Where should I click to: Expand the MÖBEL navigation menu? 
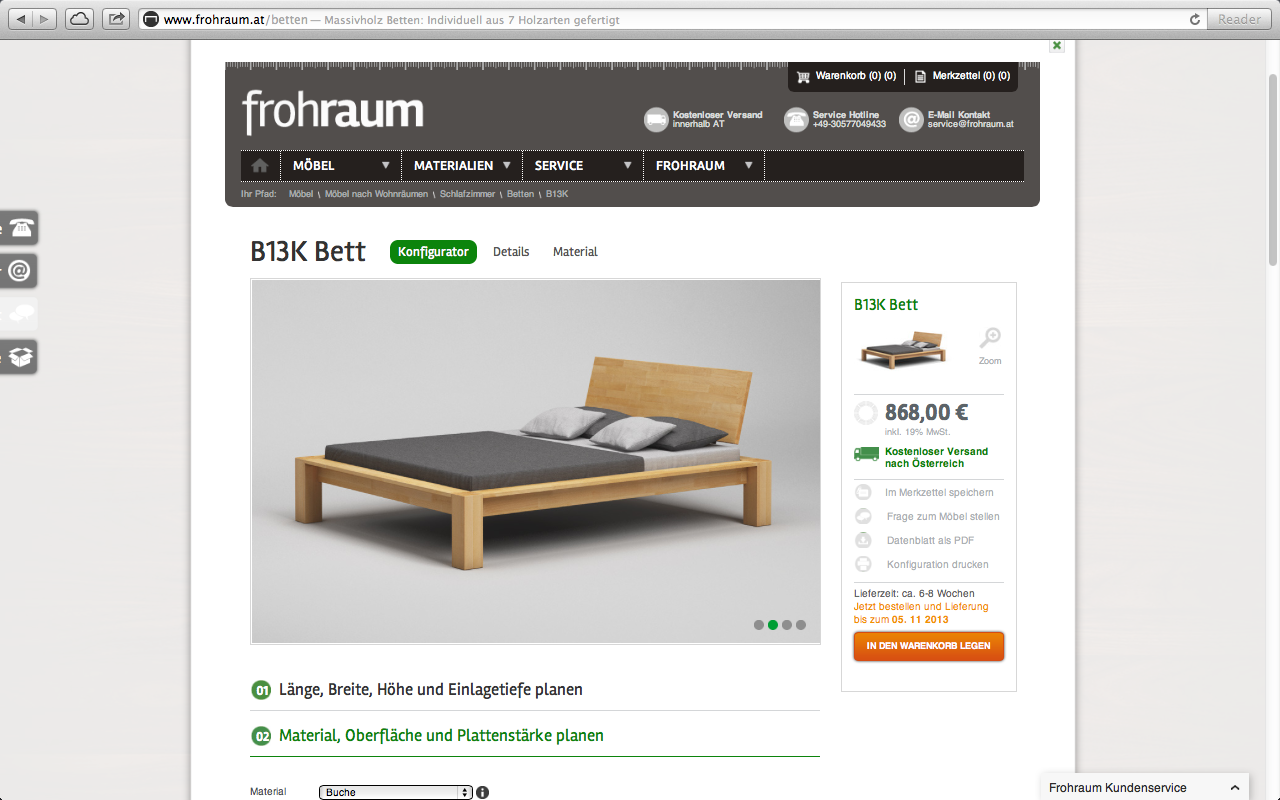[x=341, y=166]
